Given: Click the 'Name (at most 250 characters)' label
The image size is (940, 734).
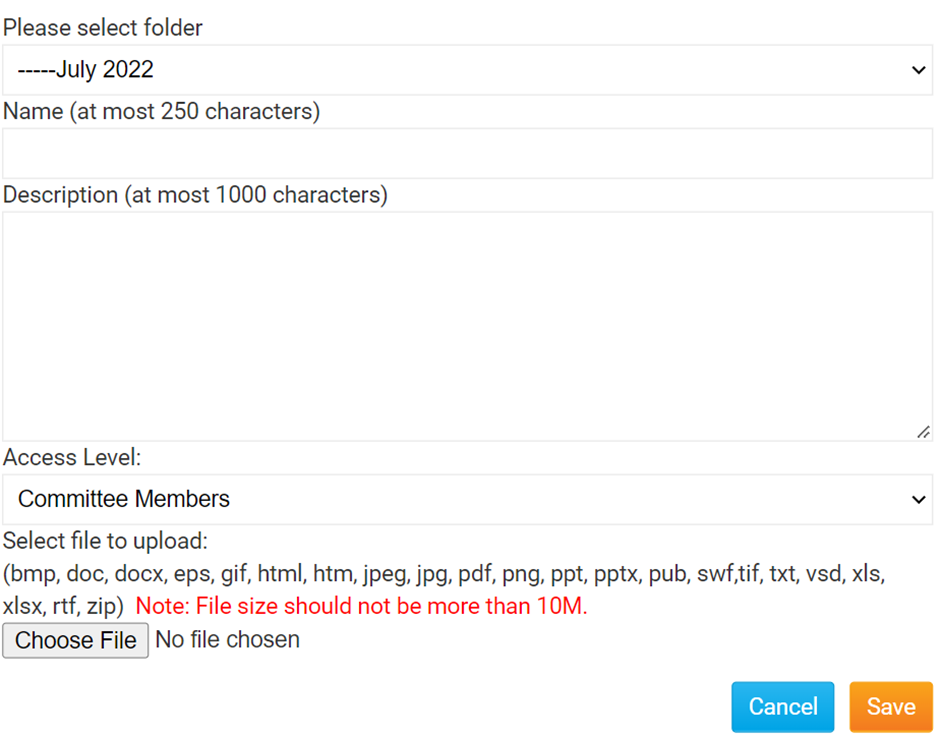Looking at the screenshot, I should [161, 111].
